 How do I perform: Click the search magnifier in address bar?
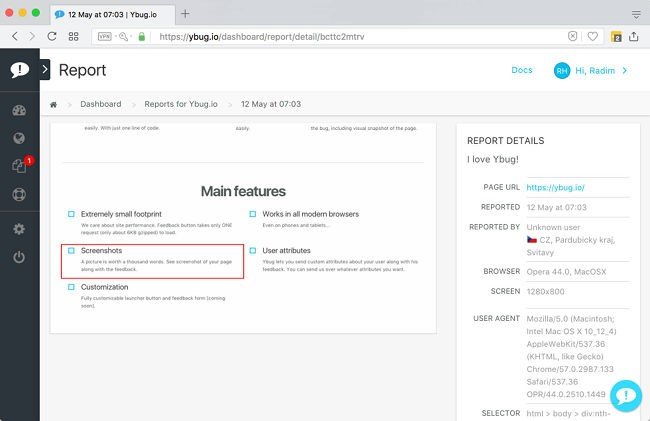123,36
